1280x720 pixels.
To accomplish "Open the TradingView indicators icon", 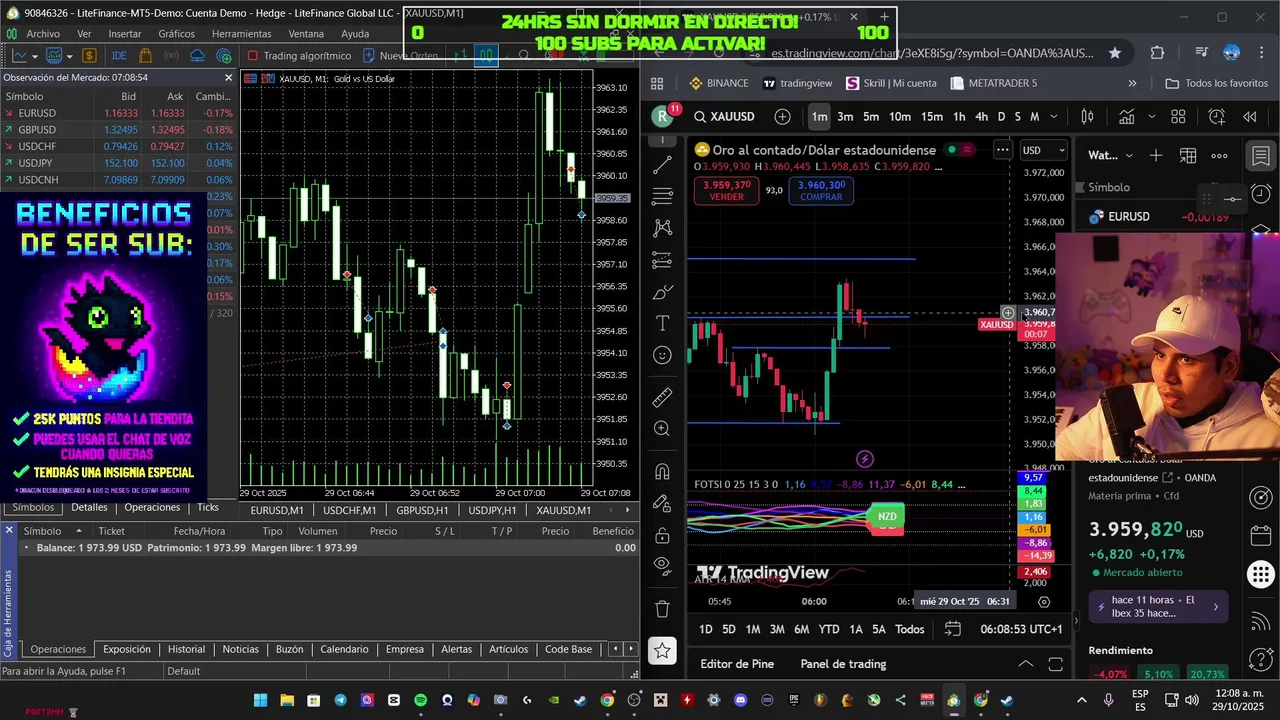I will click(x=1126, y=117).
